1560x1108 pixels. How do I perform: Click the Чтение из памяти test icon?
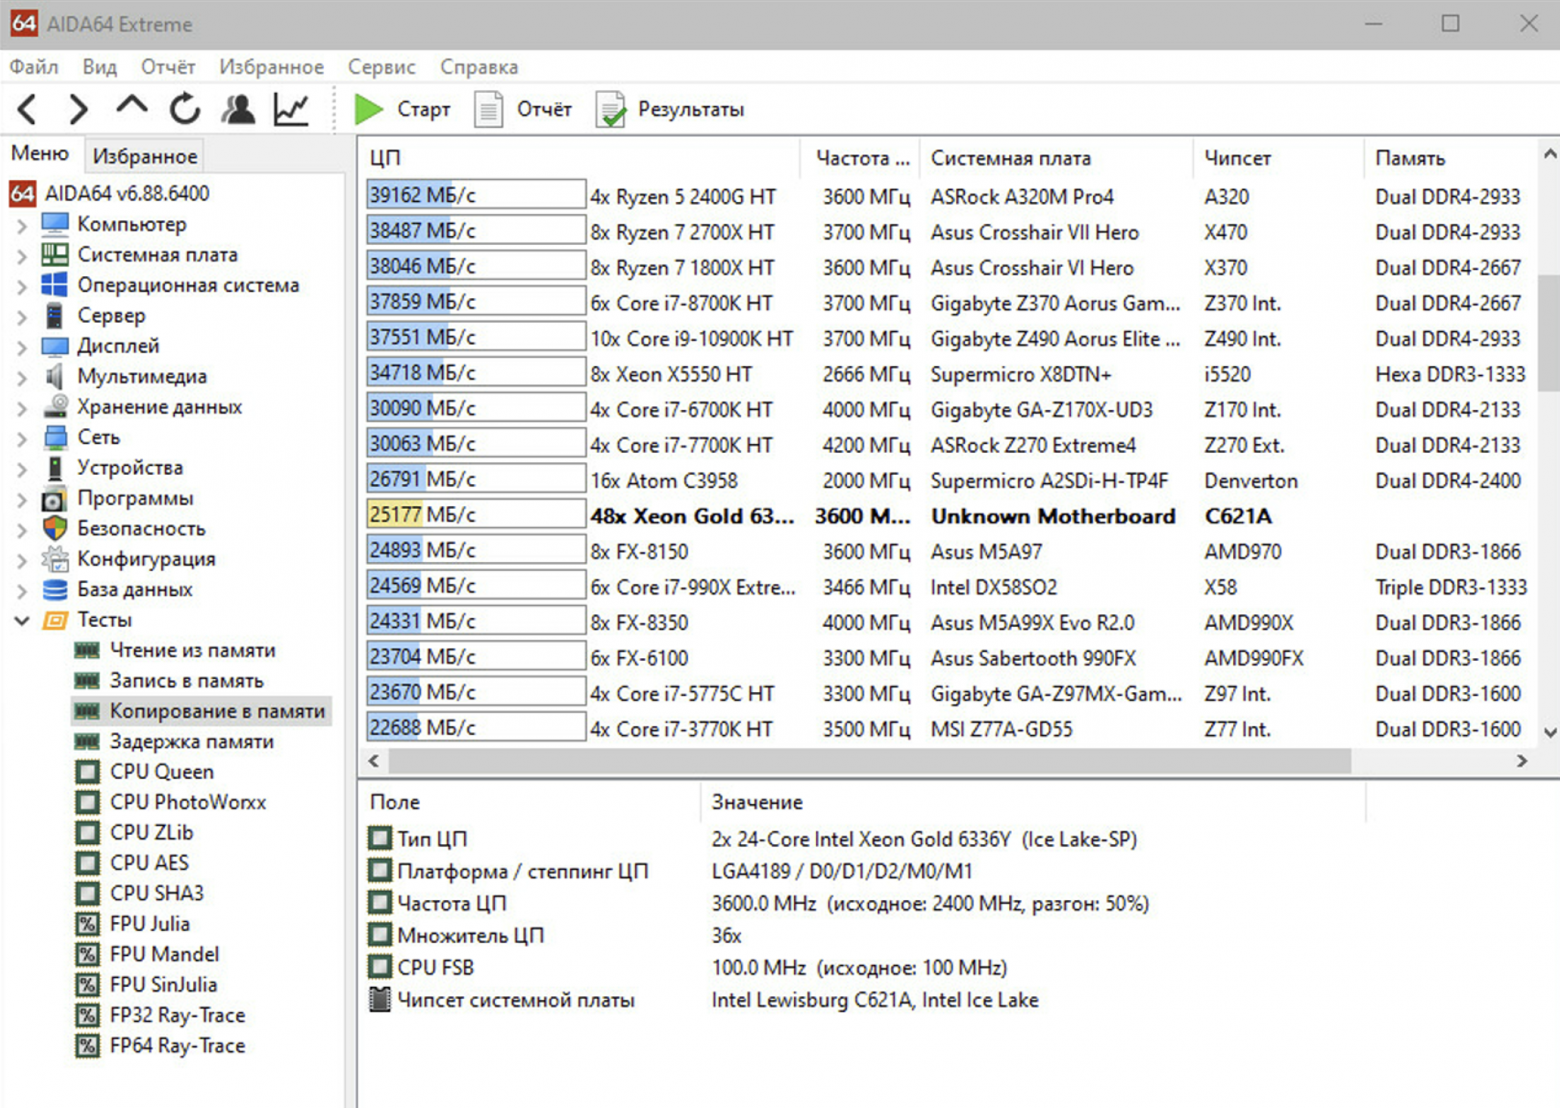(88, 651)
